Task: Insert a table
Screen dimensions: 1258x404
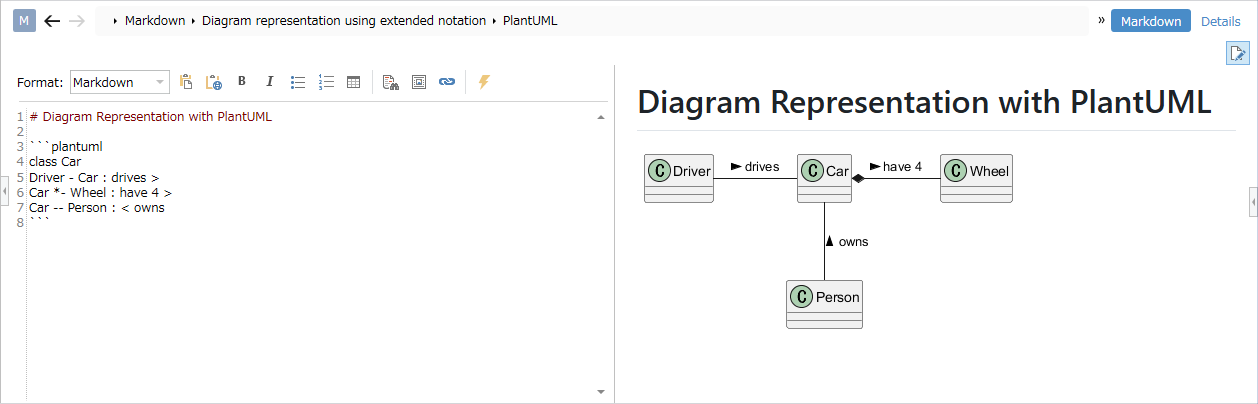Action: click(x=353, y=82)
